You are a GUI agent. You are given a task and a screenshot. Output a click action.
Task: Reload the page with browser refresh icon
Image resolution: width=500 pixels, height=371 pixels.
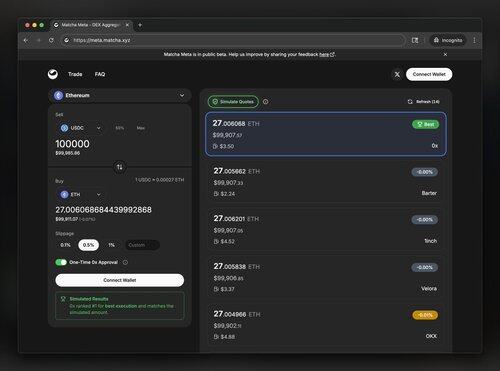click(x=51, y=40)
